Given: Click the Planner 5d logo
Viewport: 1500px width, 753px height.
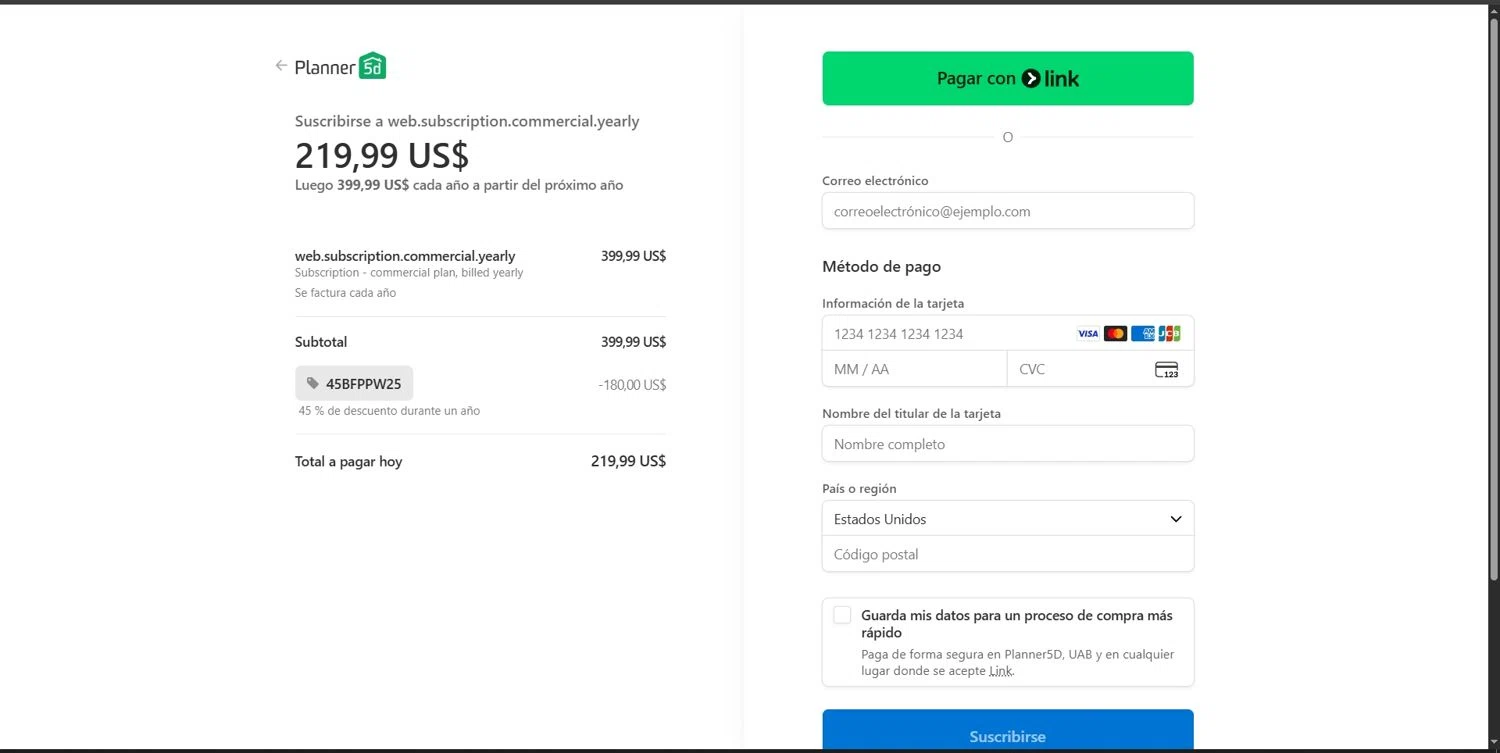Looking at the screenshot, I should point(340,66).
